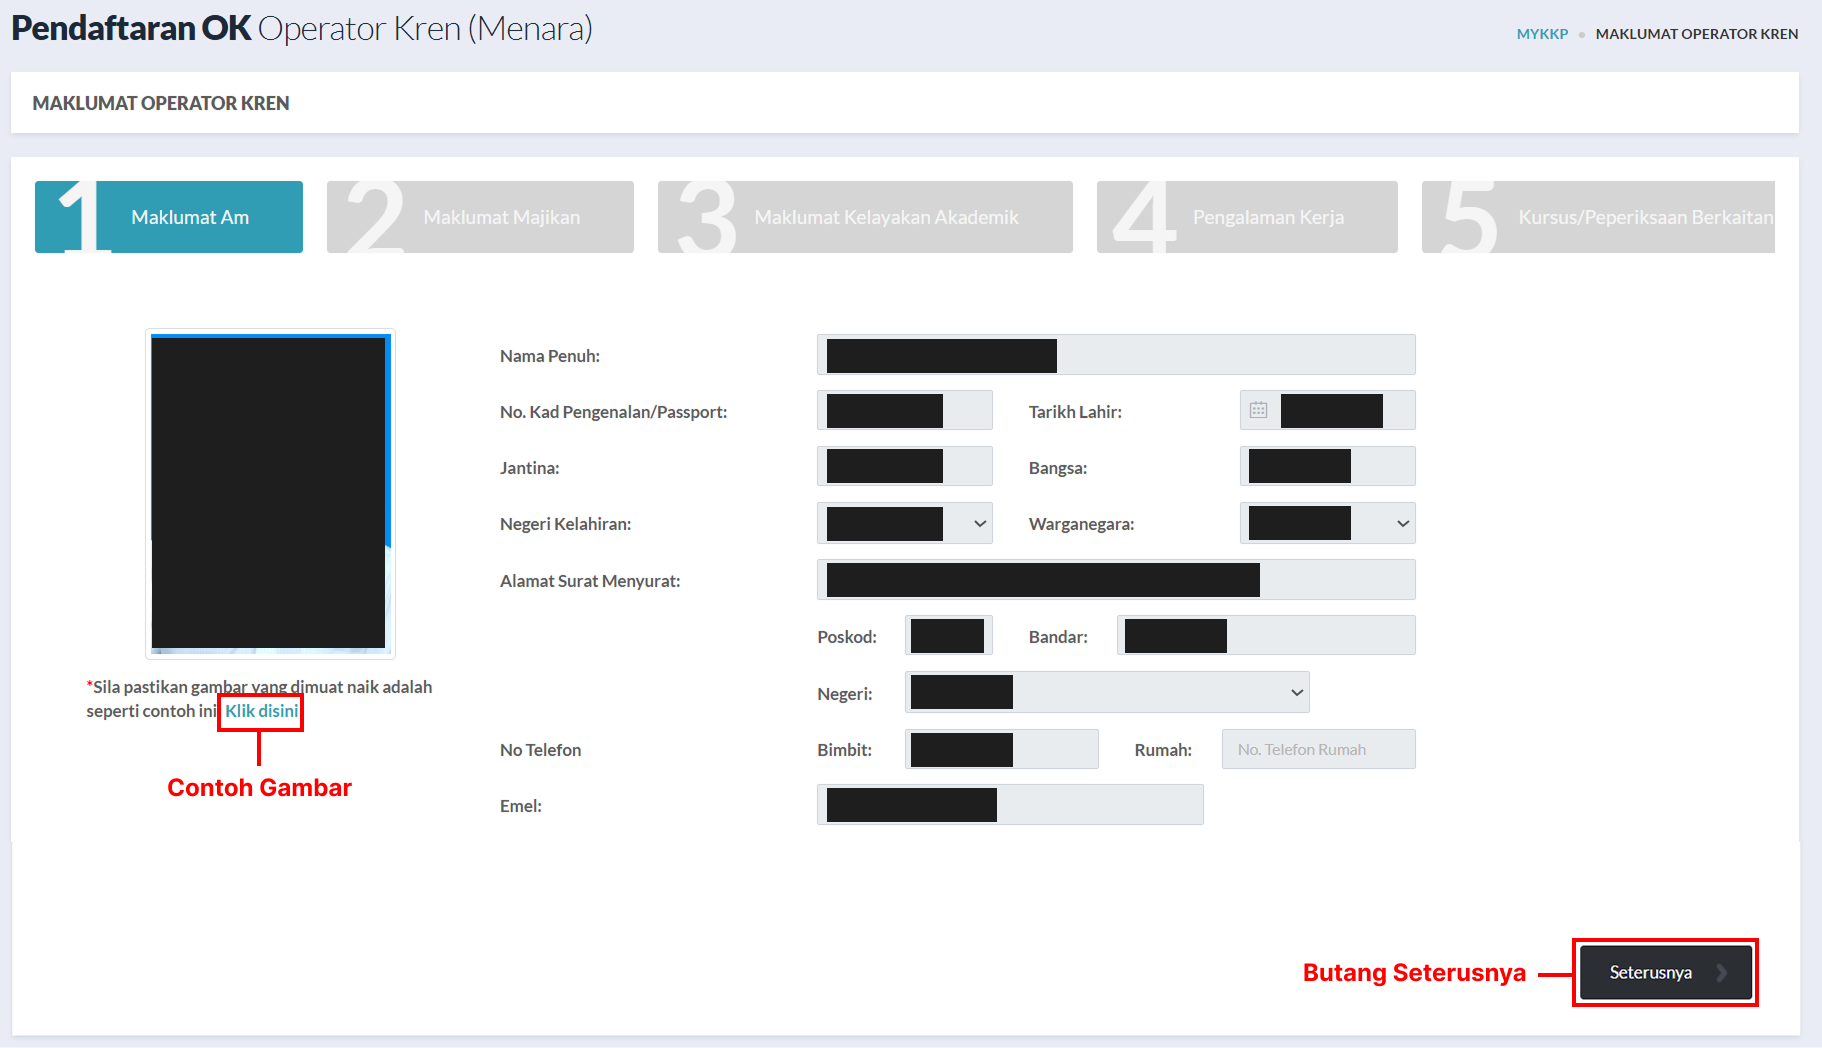Select the Maklumat Kelayakan Akademik tab
Image resolution: width=1822 pixels, height=1048 pixels.
click(865, 217)
